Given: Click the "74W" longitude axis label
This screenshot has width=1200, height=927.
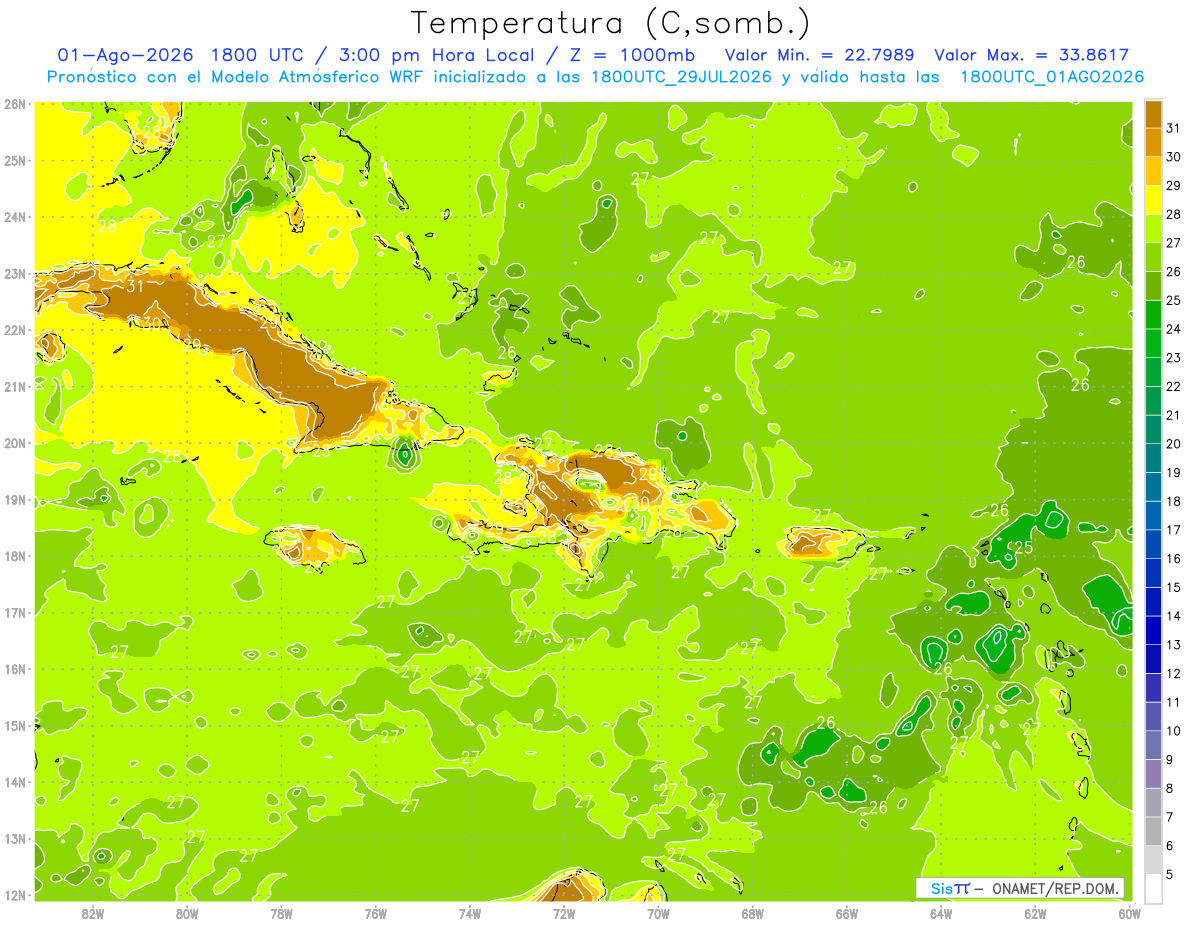Looking at the screenshot, I should point(470,914).
